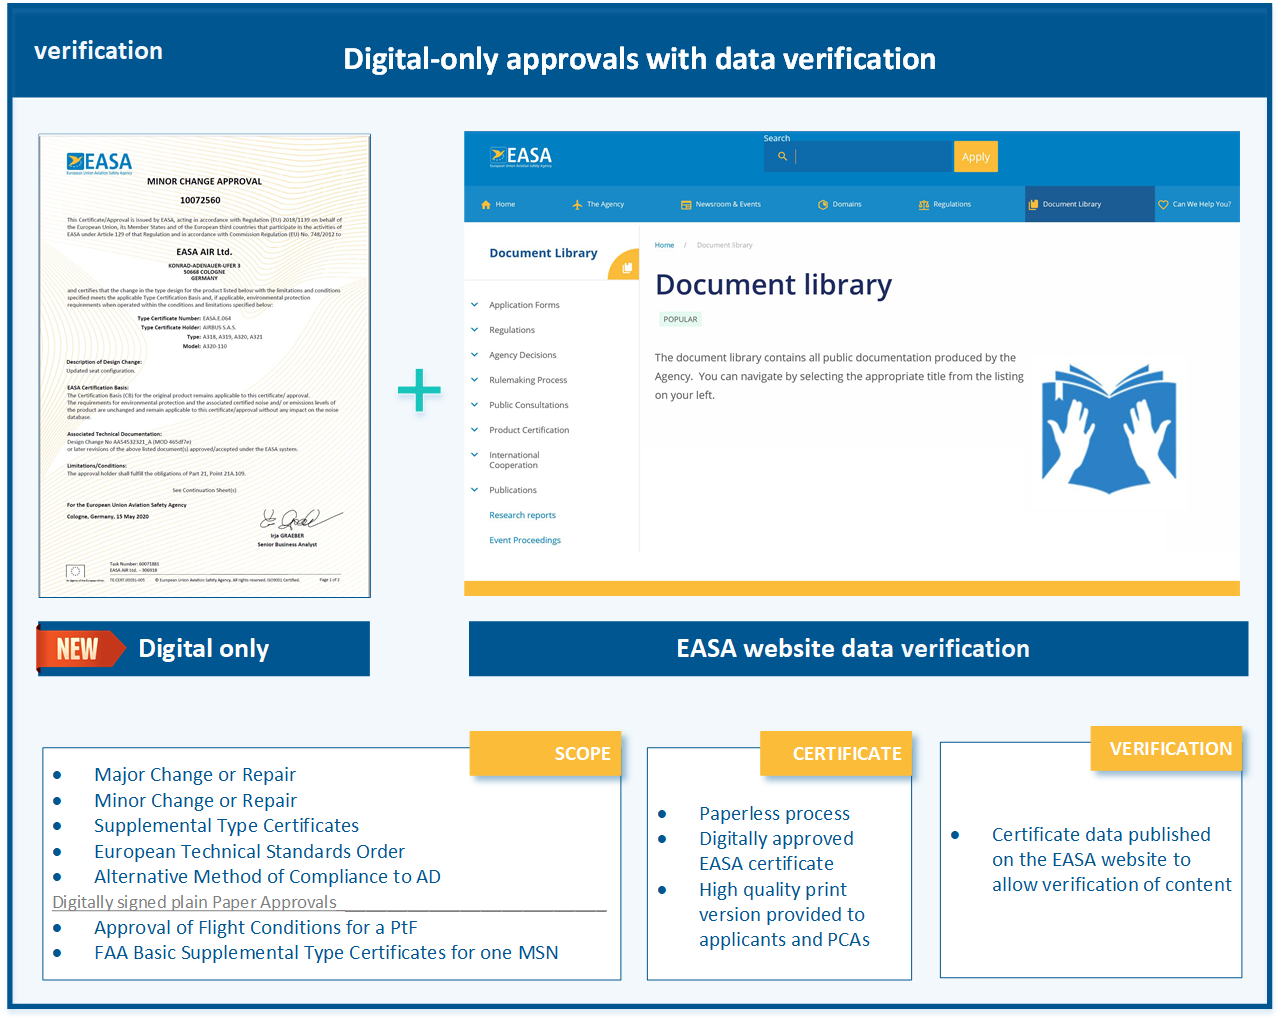Viewport: 1281px width, 1021px height.
Task: Click the Minor Change Approval certificate thumbnail
Action: coord(205,366)
